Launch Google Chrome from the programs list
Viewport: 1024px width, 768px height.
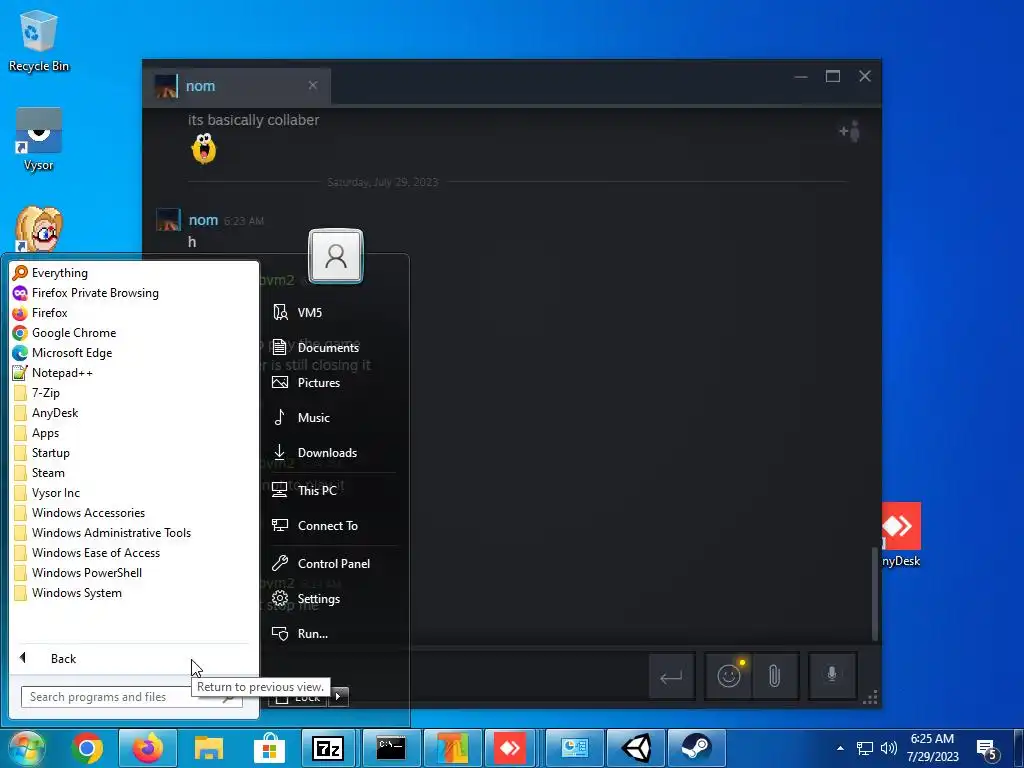click(x=134, y=333)
